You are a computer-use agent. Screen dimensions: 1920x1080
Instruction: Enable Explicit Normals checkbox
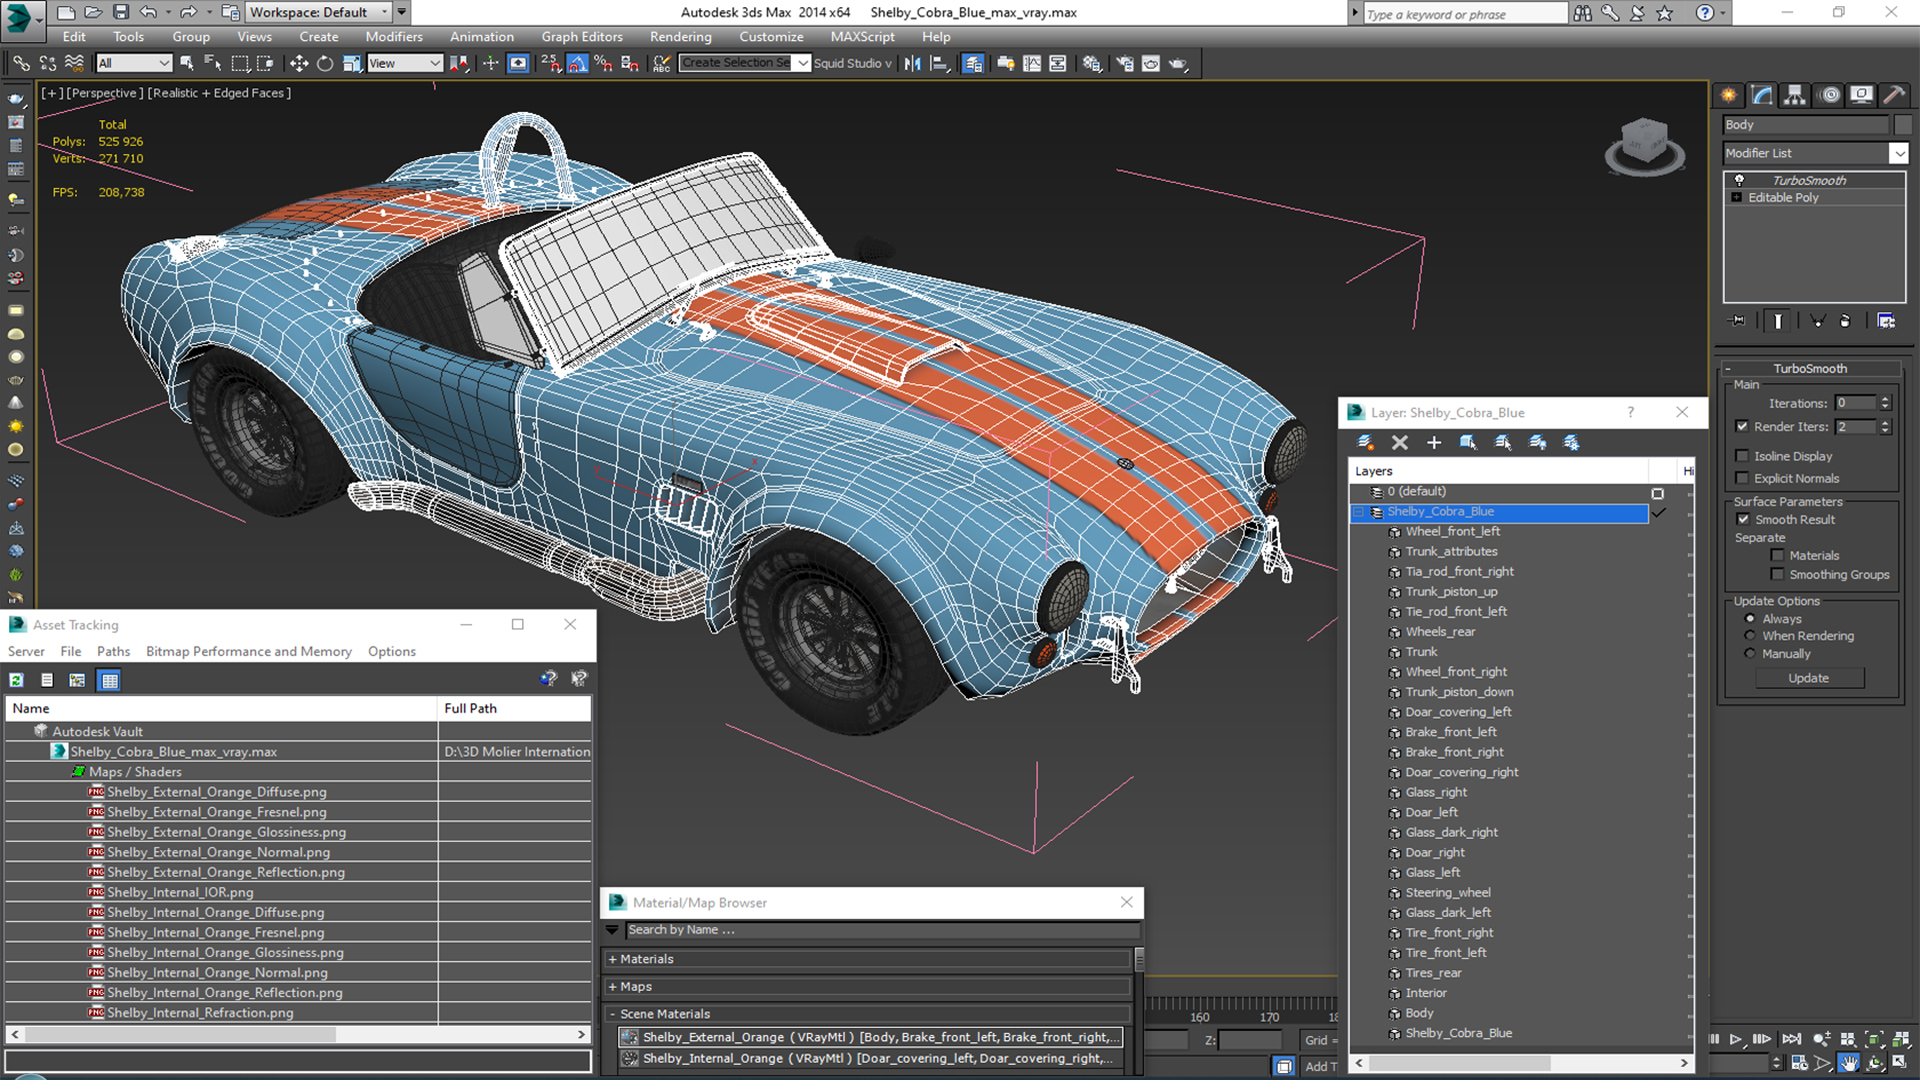pyautogui.click(x=1742, y=478)
